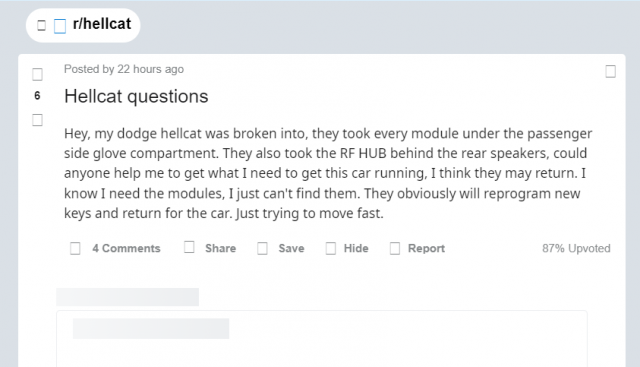Click the comments speech-bubble icon
Viewport: 640px width, 367px height.
coord(75,248)
